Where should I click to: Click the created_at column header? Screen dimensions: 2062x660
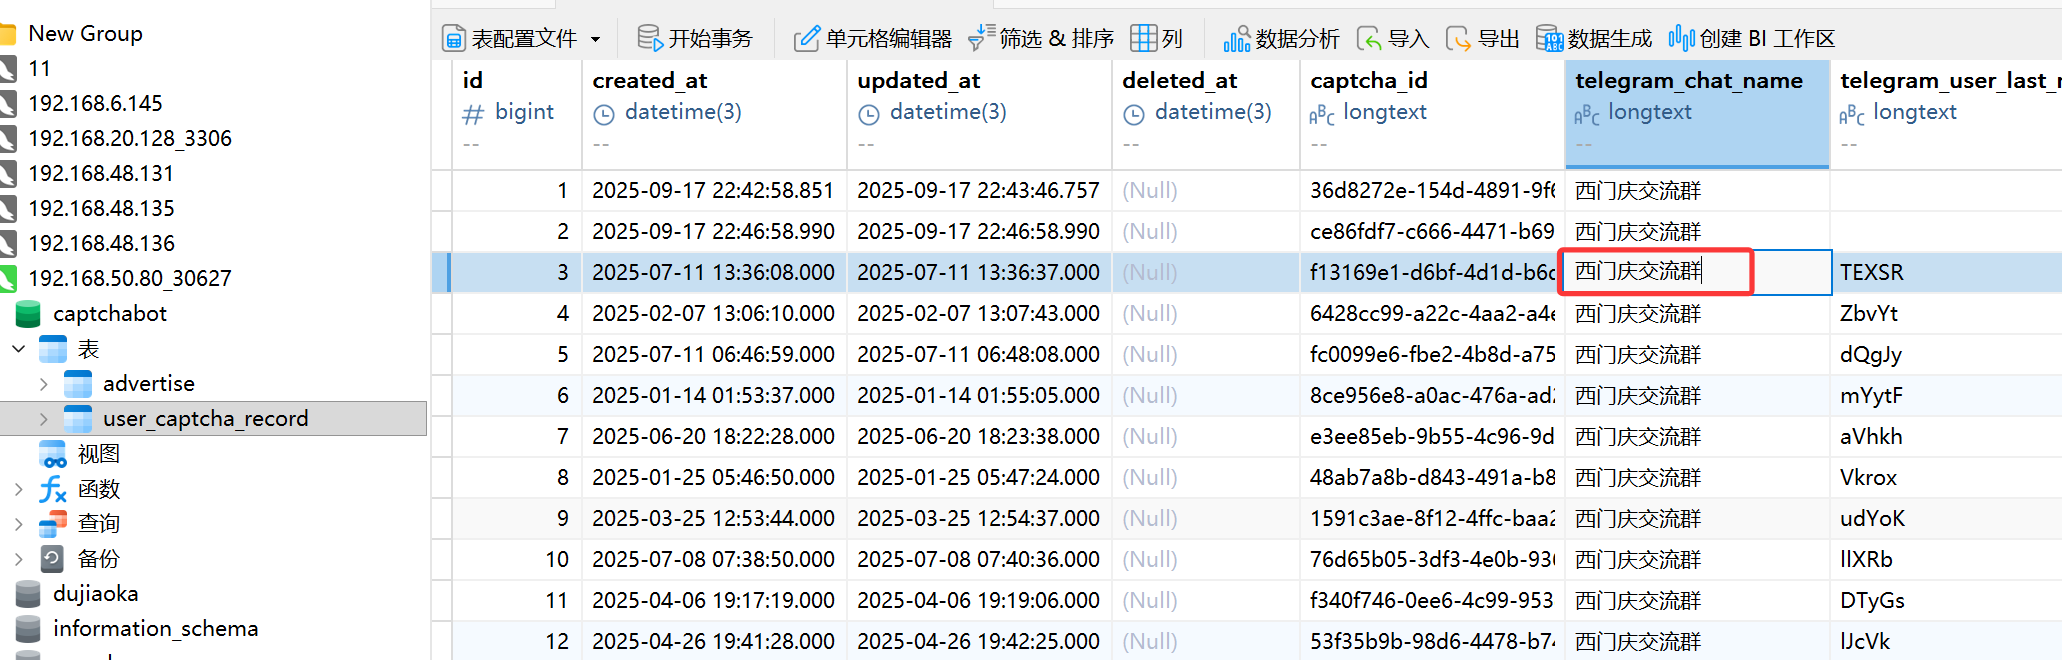(x=713, y=113)
